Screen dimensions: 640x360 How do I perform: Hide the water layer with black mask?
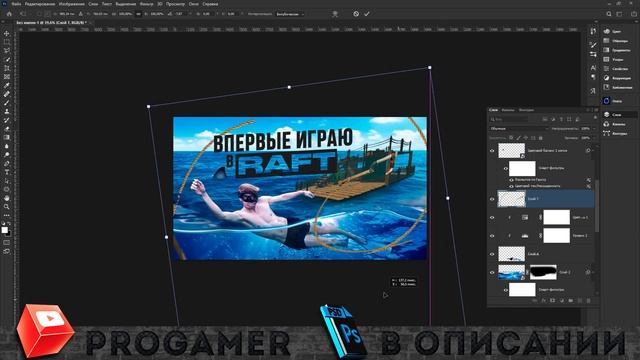492,272
